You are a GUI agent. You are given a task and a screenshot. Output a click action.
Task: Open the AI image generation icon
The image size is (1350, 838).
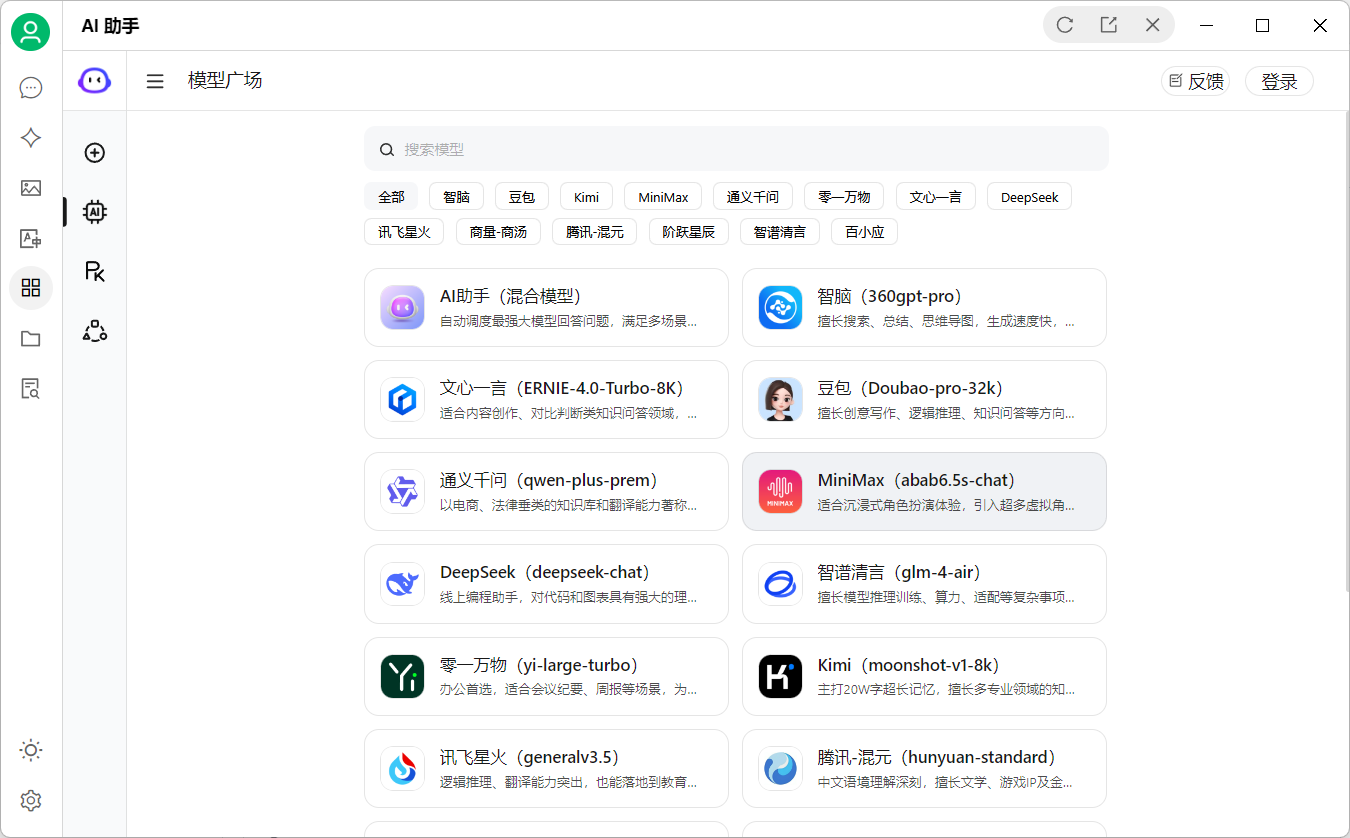(31, 188)
